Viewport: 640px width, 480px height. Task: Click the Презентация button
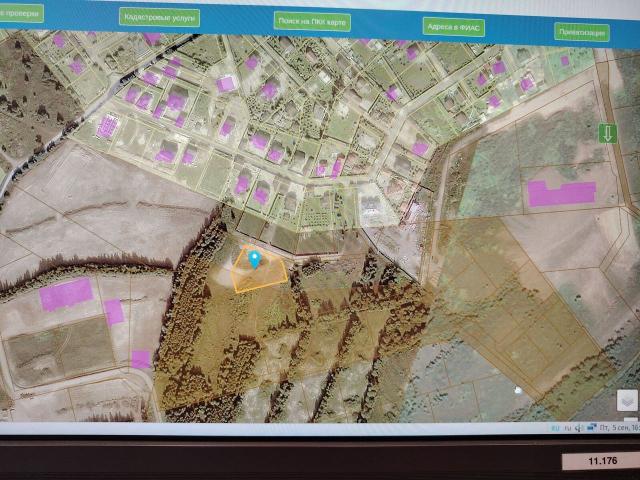(x=582, y=31)
